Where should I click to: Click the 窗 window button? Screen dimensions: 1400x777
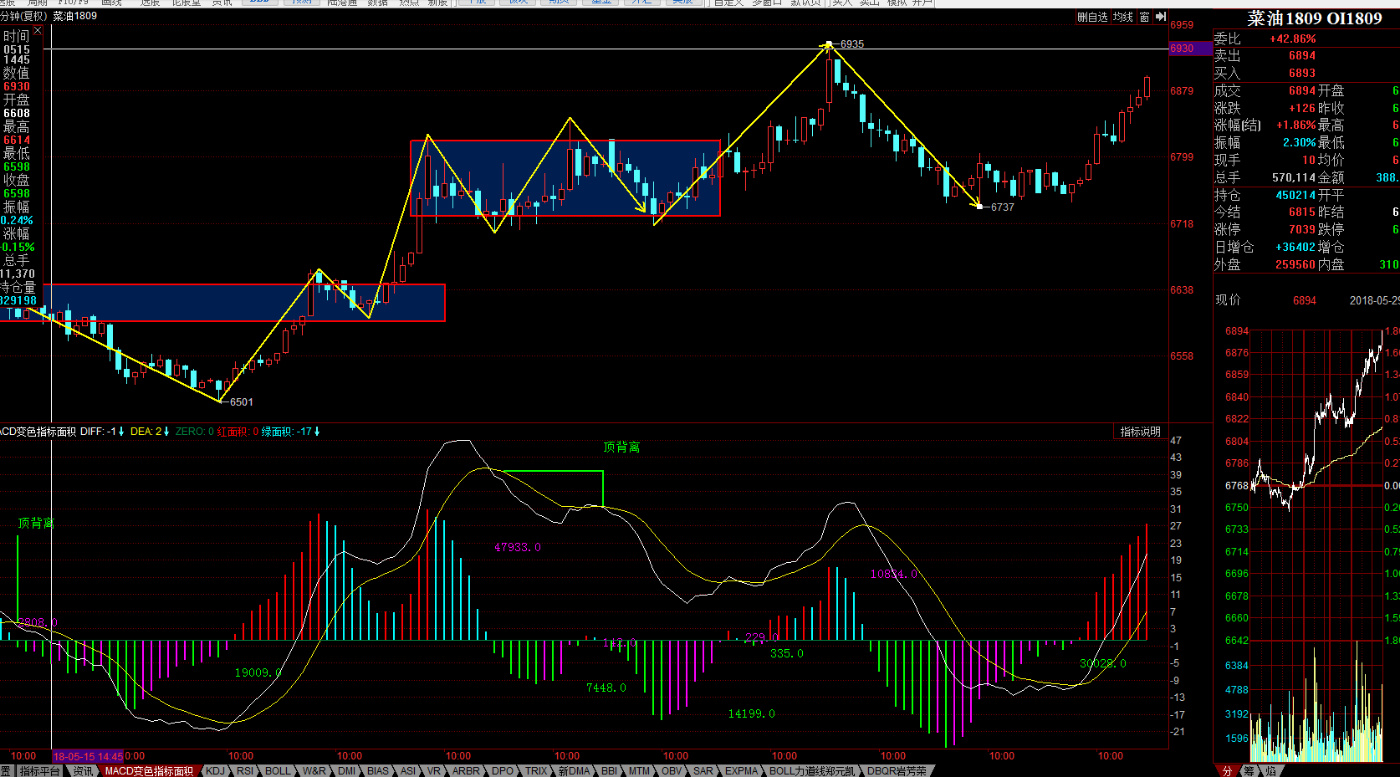1144,17
